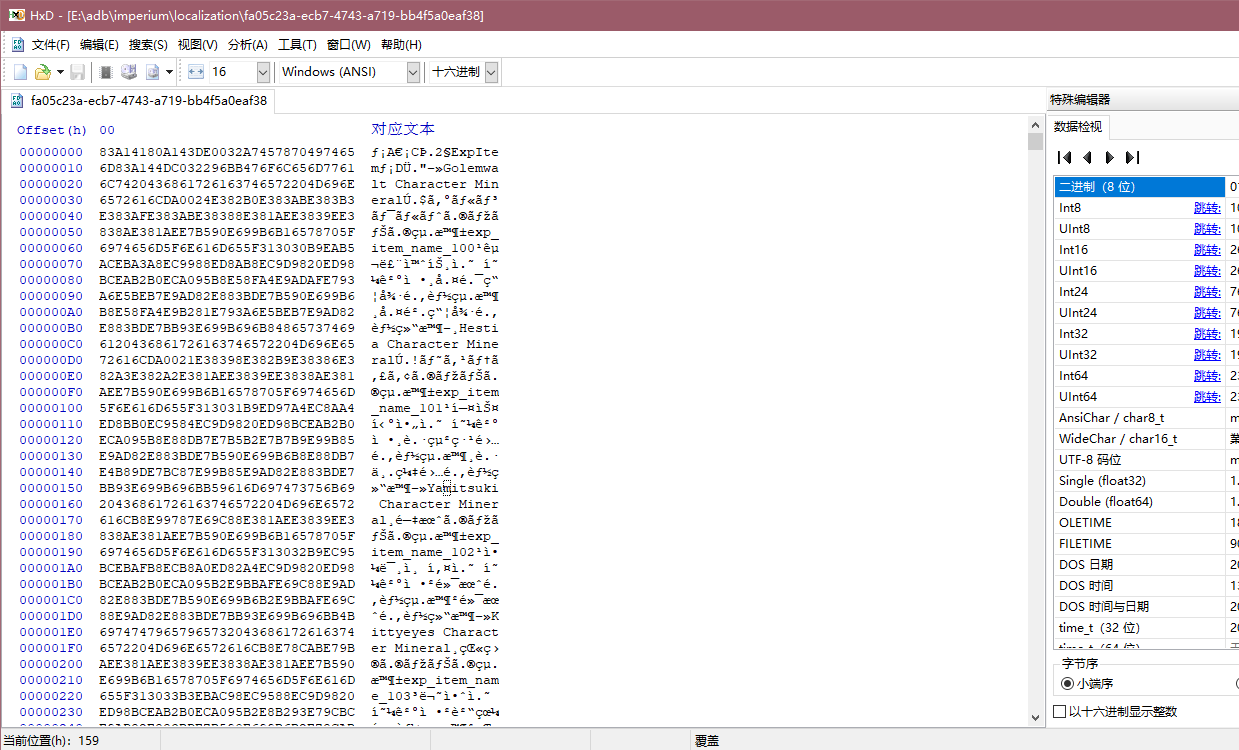1239x750 pixels.
Task: Open the 文件(F) menu
Action: (x=51, y=45)
